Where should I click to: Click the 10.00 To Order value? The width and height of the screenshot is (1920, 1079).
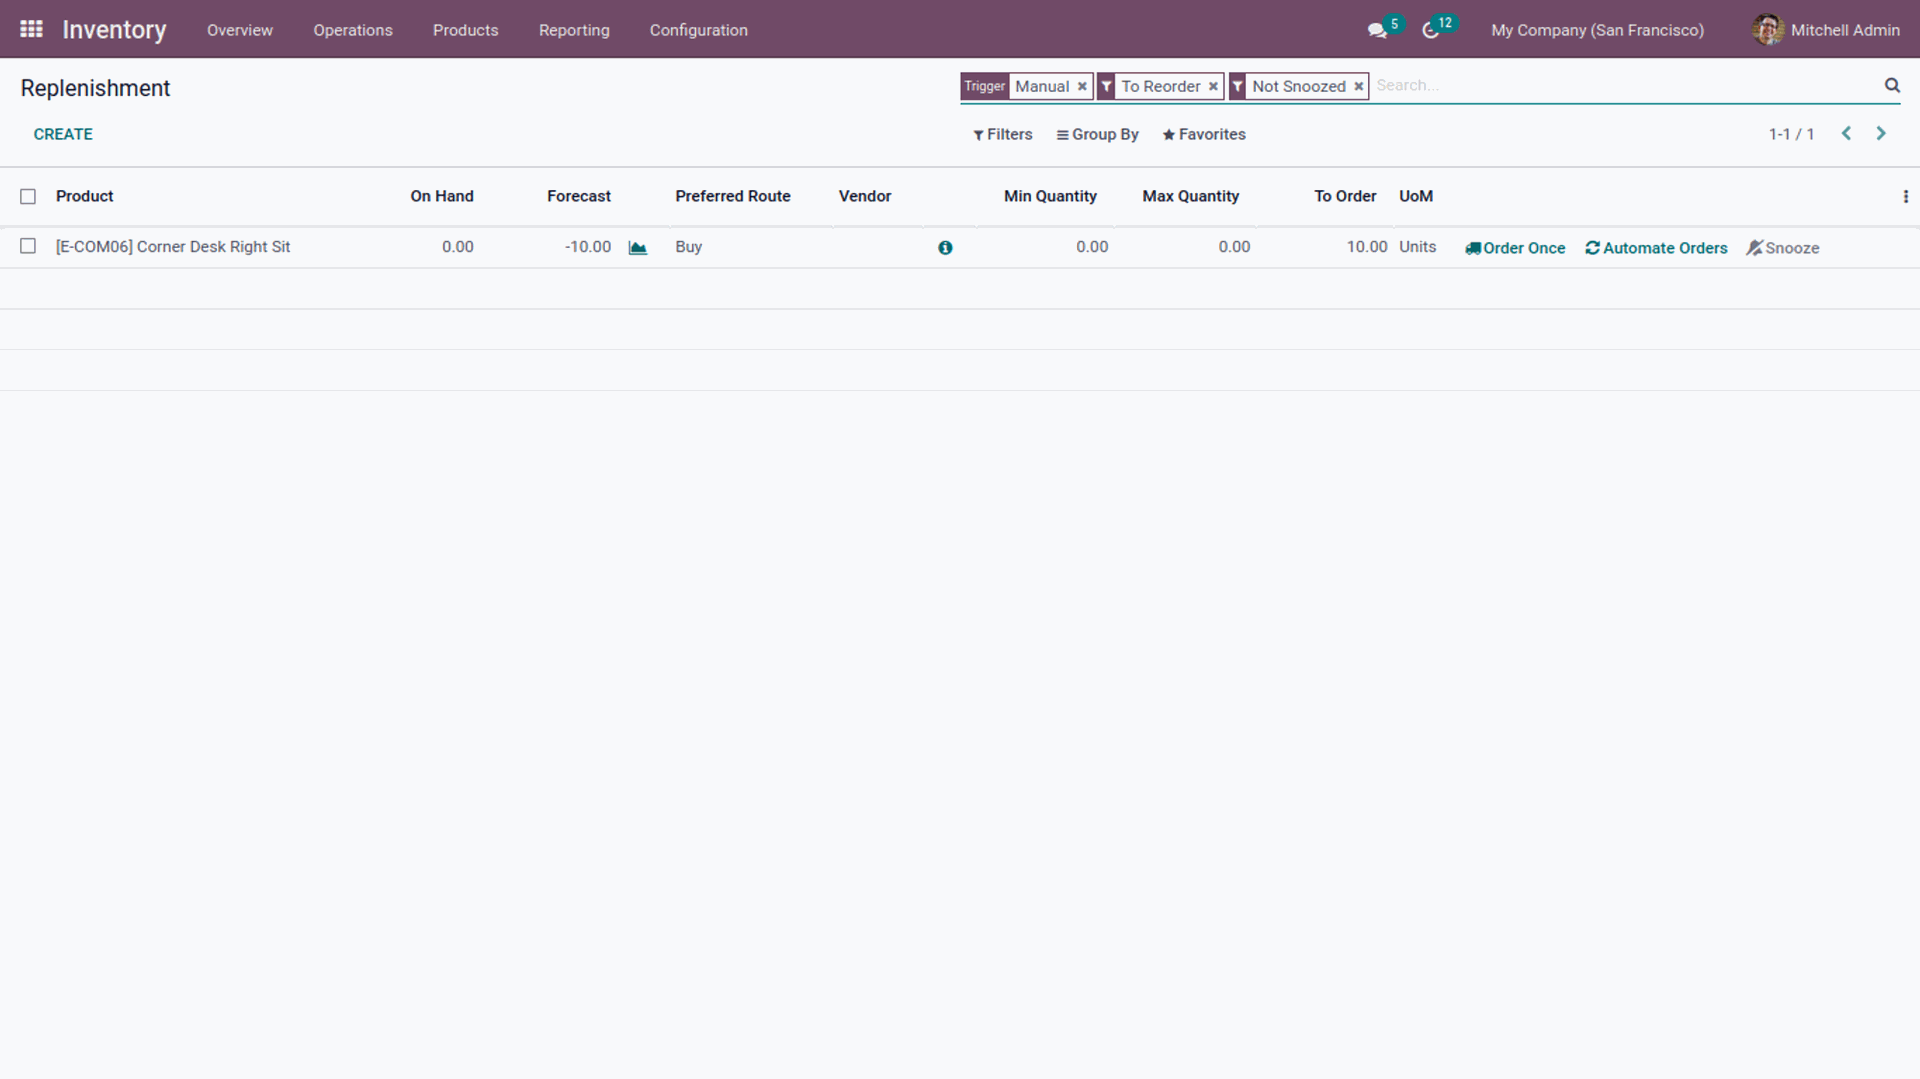click(1367, 247)
